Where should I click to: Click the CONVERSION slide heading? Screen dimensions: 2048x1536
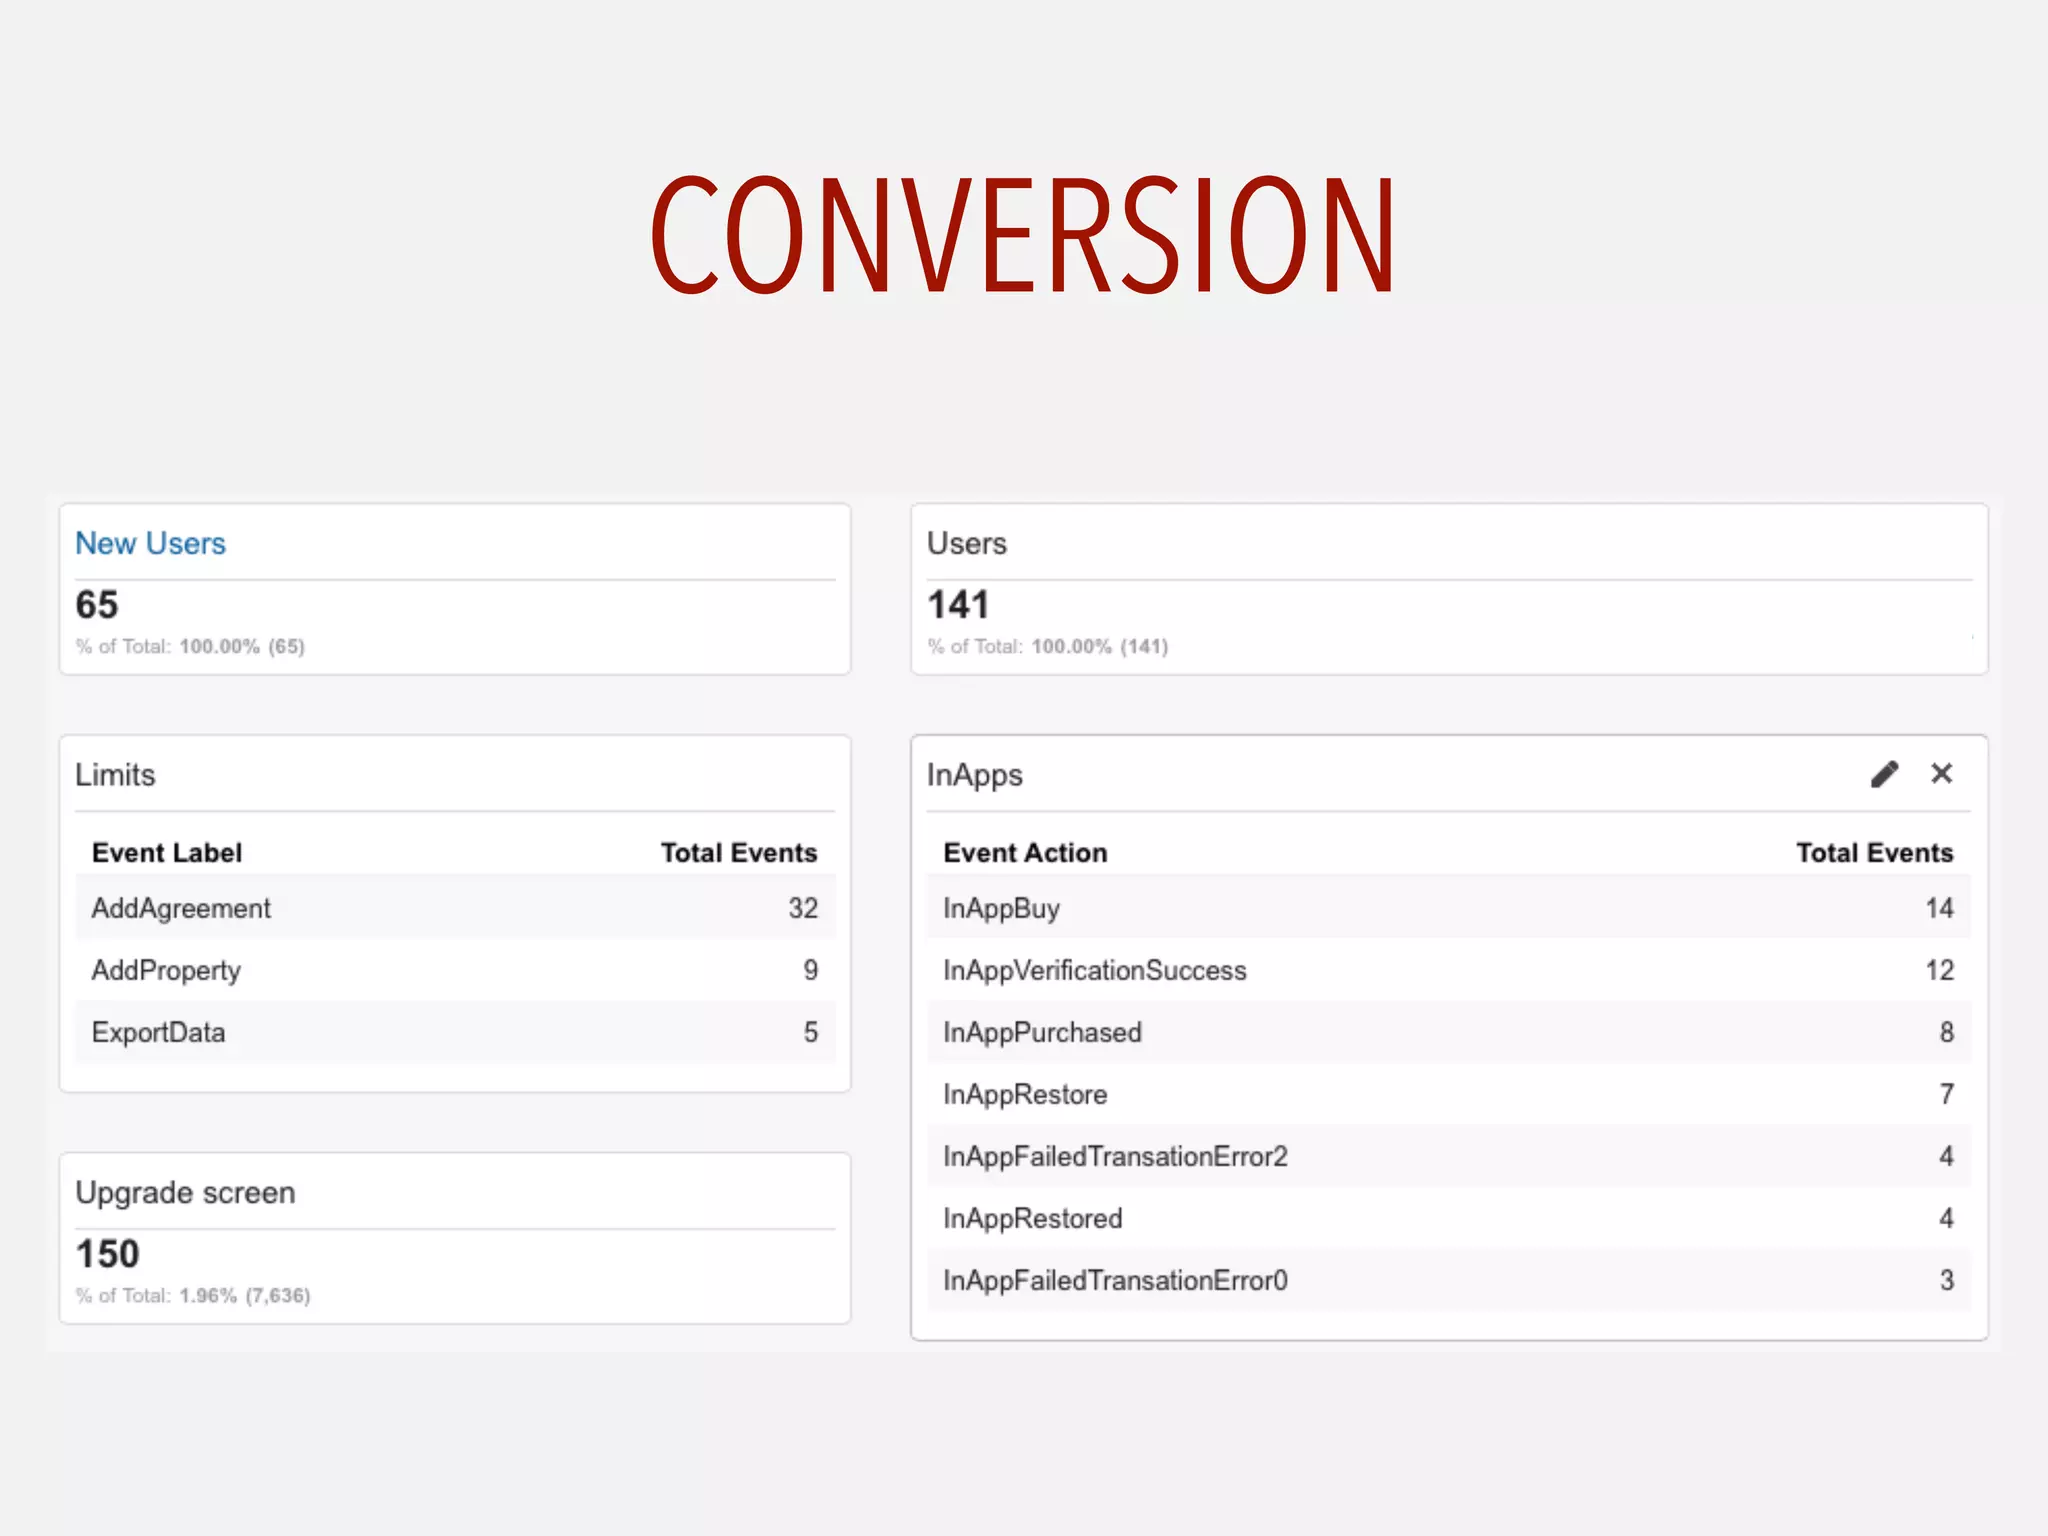pos(1023,235)
